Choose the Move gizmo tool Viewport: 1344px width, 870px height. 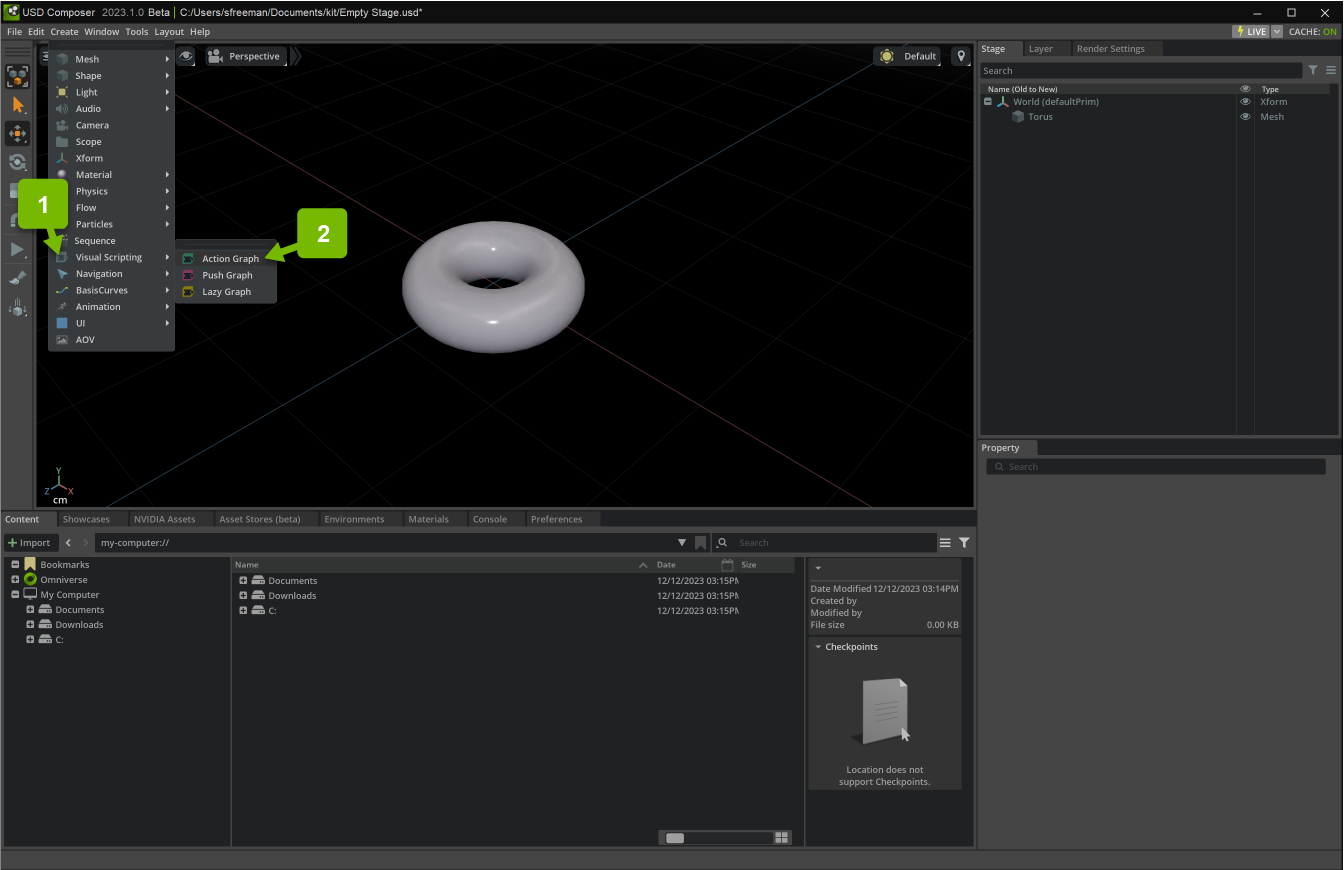tap(18, 133)
